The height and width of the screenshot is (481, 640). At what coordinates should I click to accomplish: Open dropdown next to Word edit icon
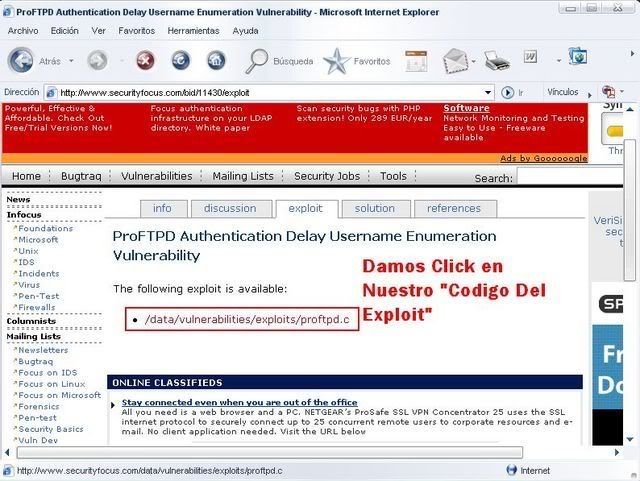(559, 61)
